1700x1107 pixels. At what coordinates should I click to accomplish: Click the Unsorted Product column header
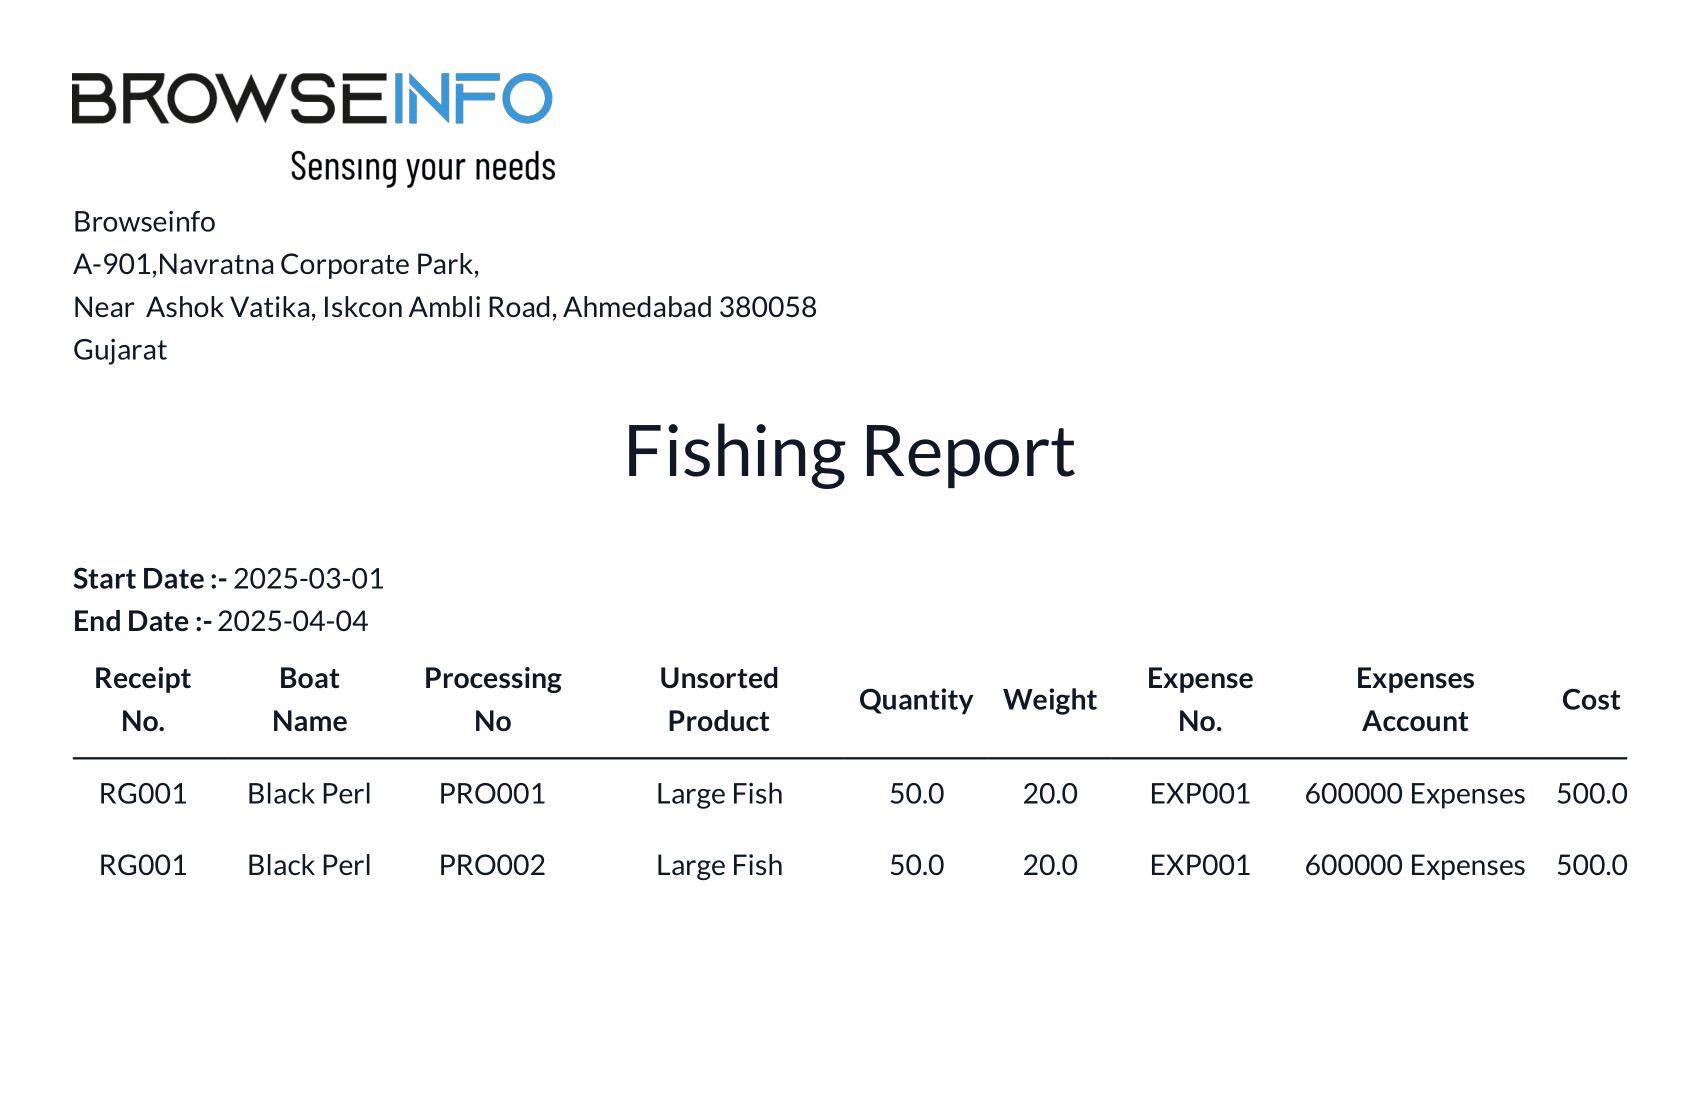click(x=719, y=699)
